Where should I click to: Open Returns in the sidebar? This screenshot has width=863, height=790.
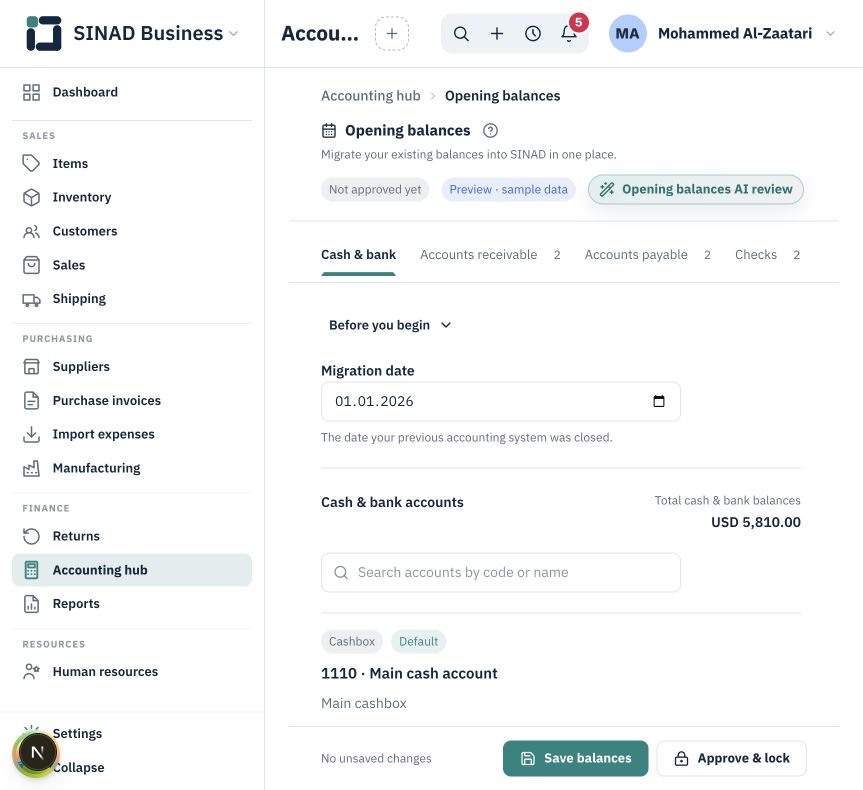[132, 536]
